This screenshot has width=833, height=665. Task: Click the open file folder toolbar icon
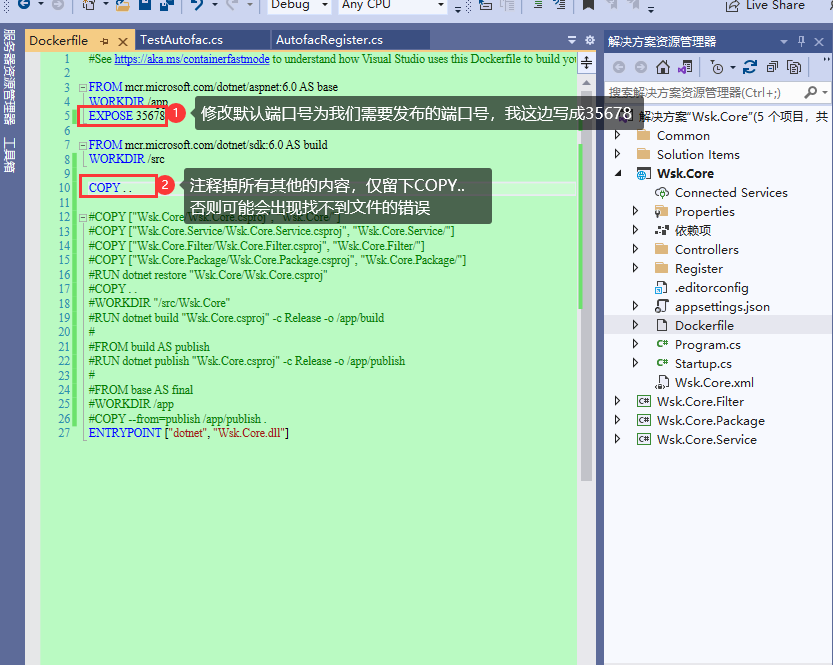click(x=123, y=5)
